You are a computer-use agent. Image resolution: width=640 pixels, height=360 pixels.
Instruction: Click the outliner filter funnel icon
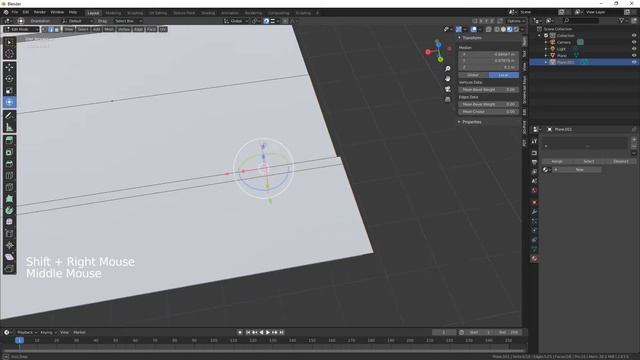[621, 20]
